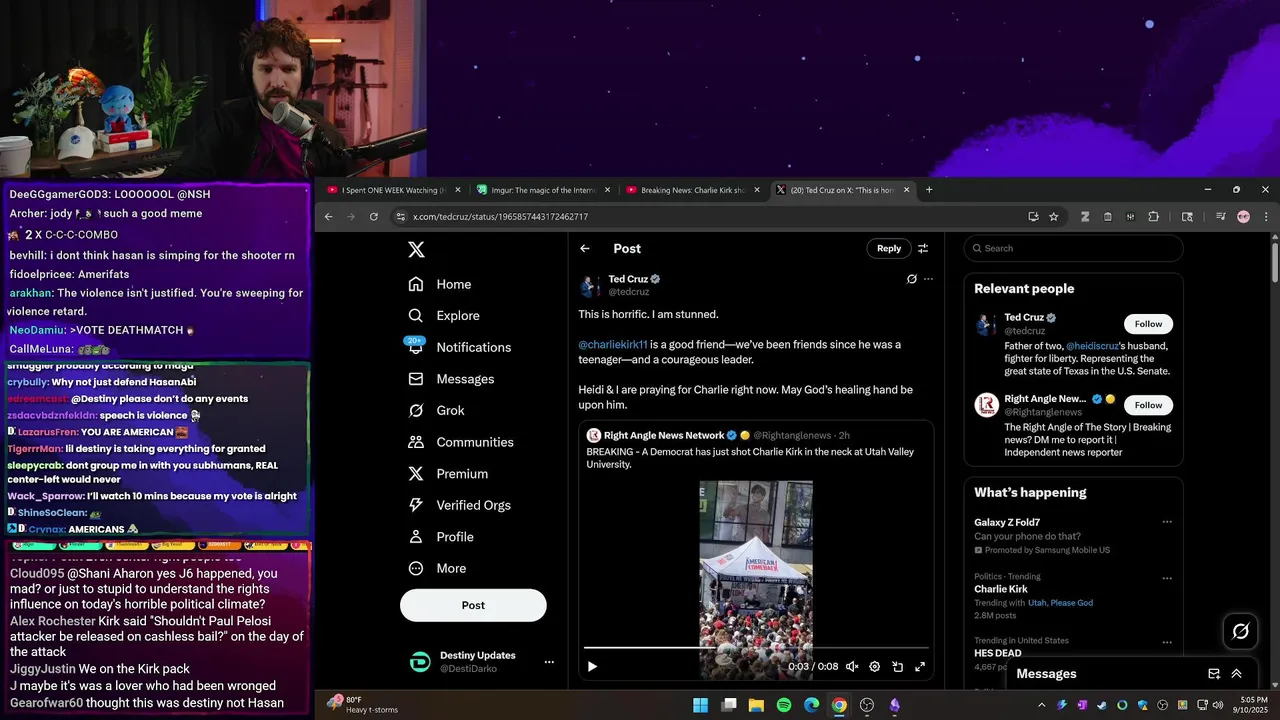Open Grok in the X sidebar

(437, 410)
